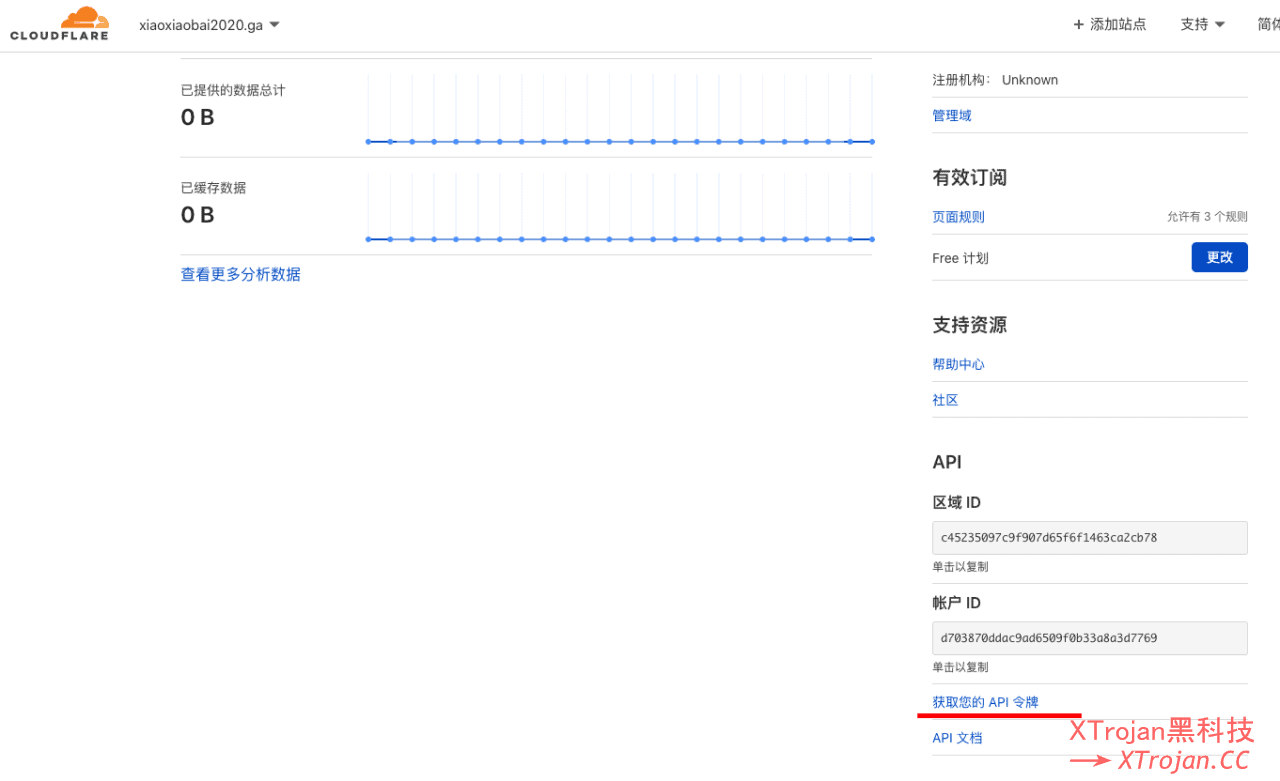1280x781 pixels.
Task: Open 查看更多分析数据 analytics link
Action: click(x=240, y=274)
